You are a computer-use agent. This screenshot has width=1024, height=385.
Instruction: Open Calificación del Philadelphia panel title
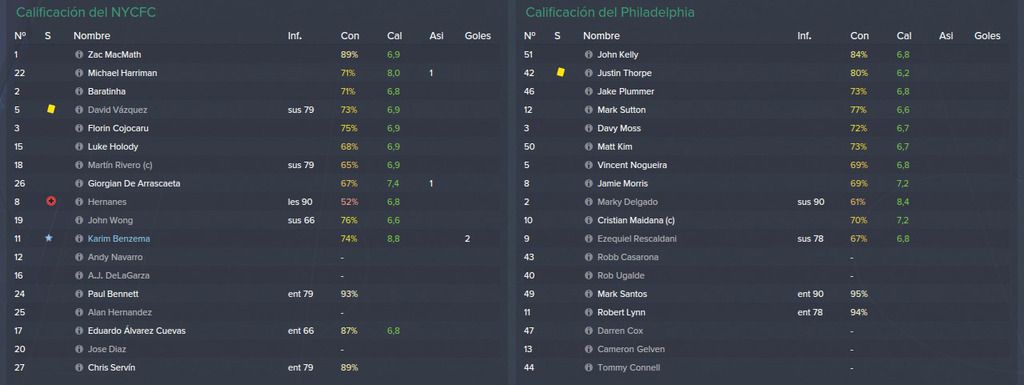[x=609, y=12]
